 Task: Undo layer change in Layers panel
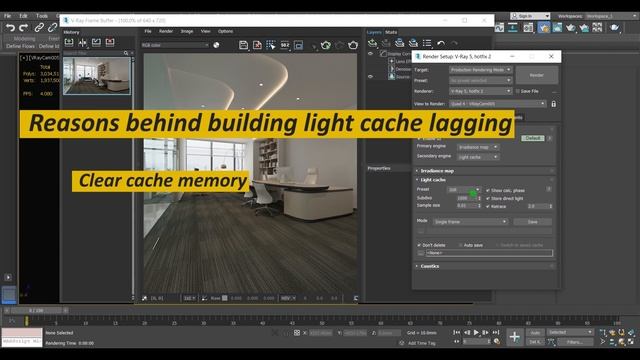(x=441, y=43)
